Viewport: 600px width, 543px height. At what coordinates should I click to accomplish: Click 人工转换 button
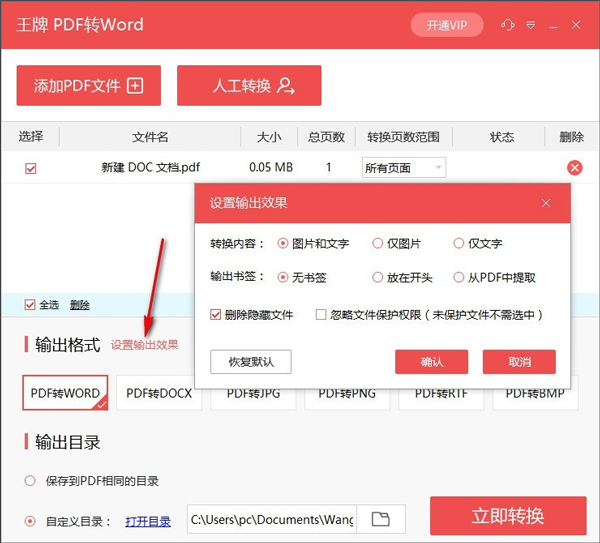tap(249, 85)
